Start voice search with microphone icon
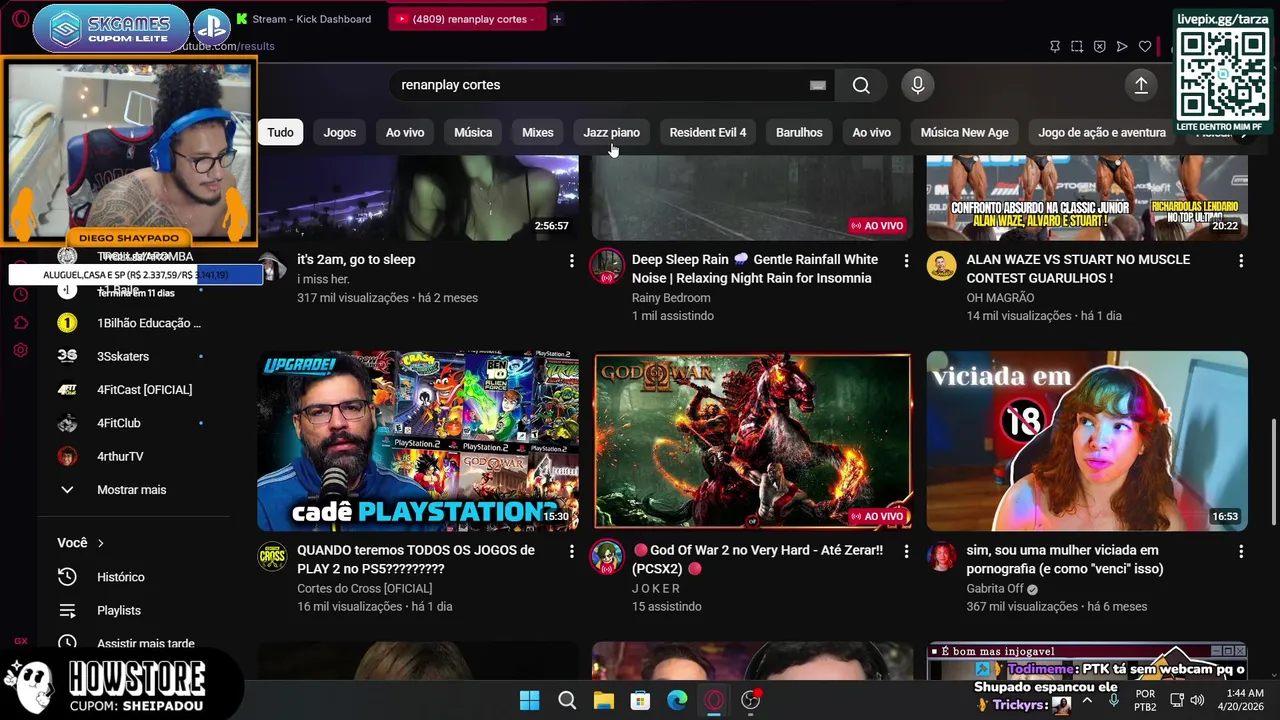This screenshot has height=720, width=1280. (917, 85)
